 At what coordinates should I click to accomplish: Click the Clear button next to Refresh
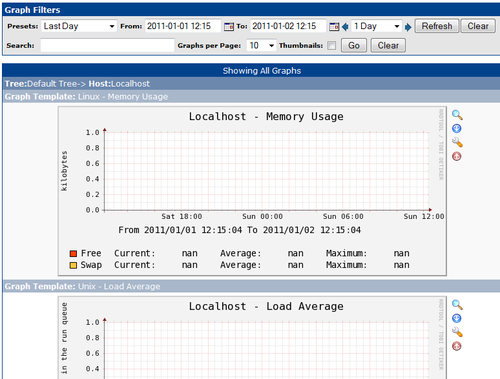point(478,26)
